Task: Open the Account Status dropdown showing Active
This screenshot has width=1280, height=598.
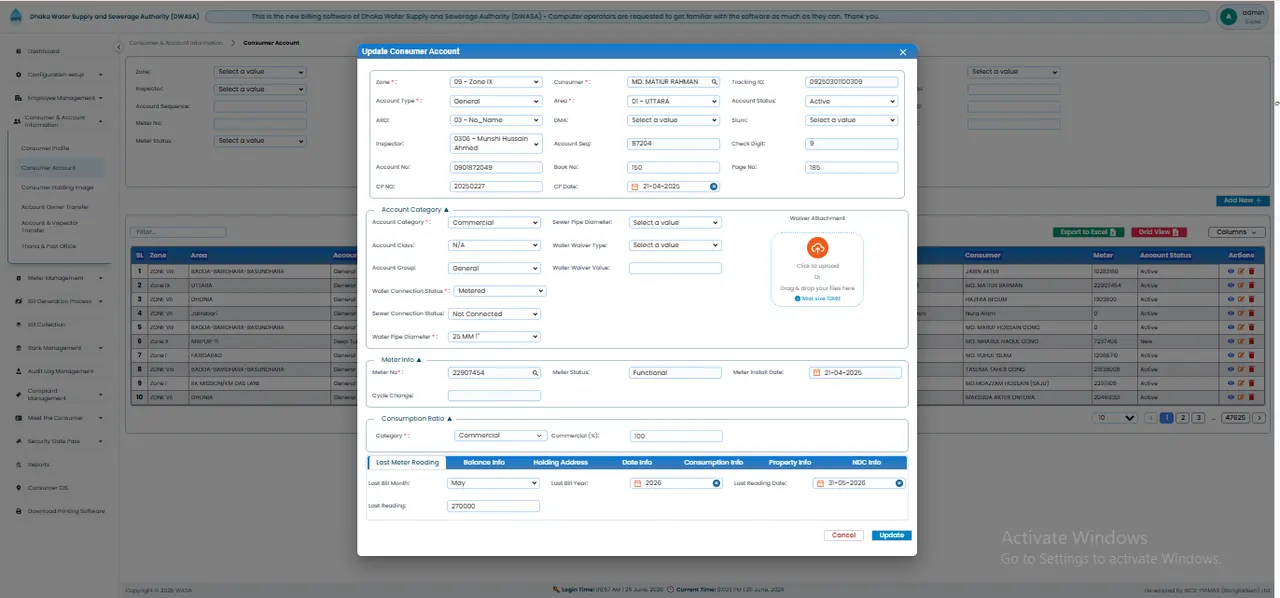Action: click(851, 101)
